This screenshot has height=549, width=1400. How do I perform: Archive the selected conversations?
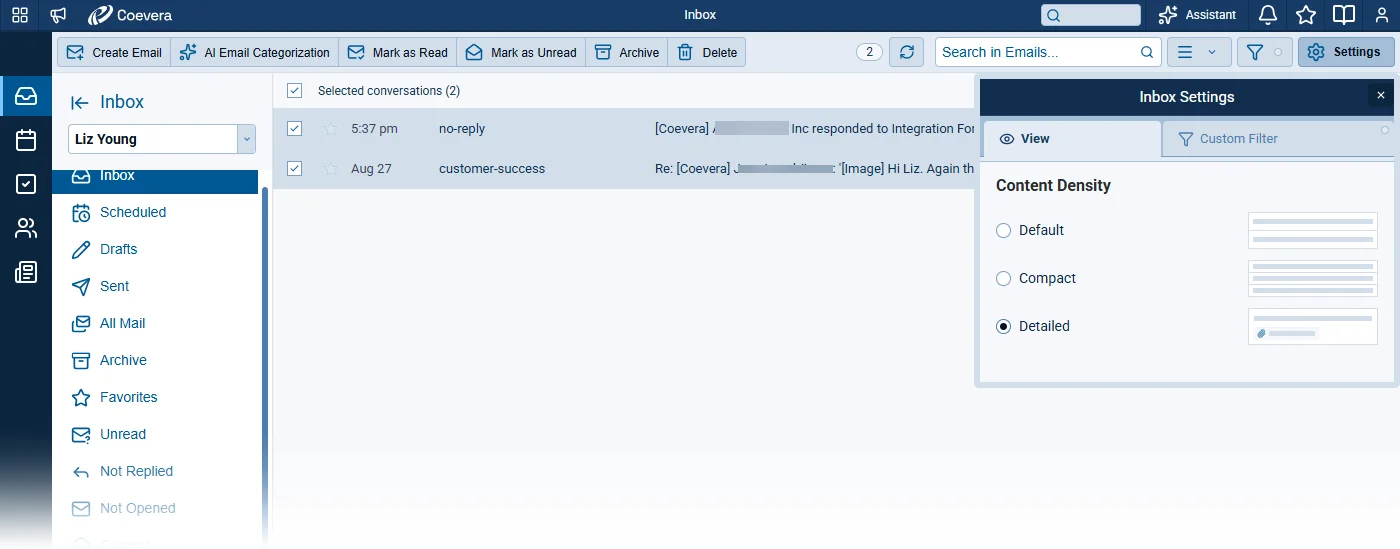pos(627,52)
